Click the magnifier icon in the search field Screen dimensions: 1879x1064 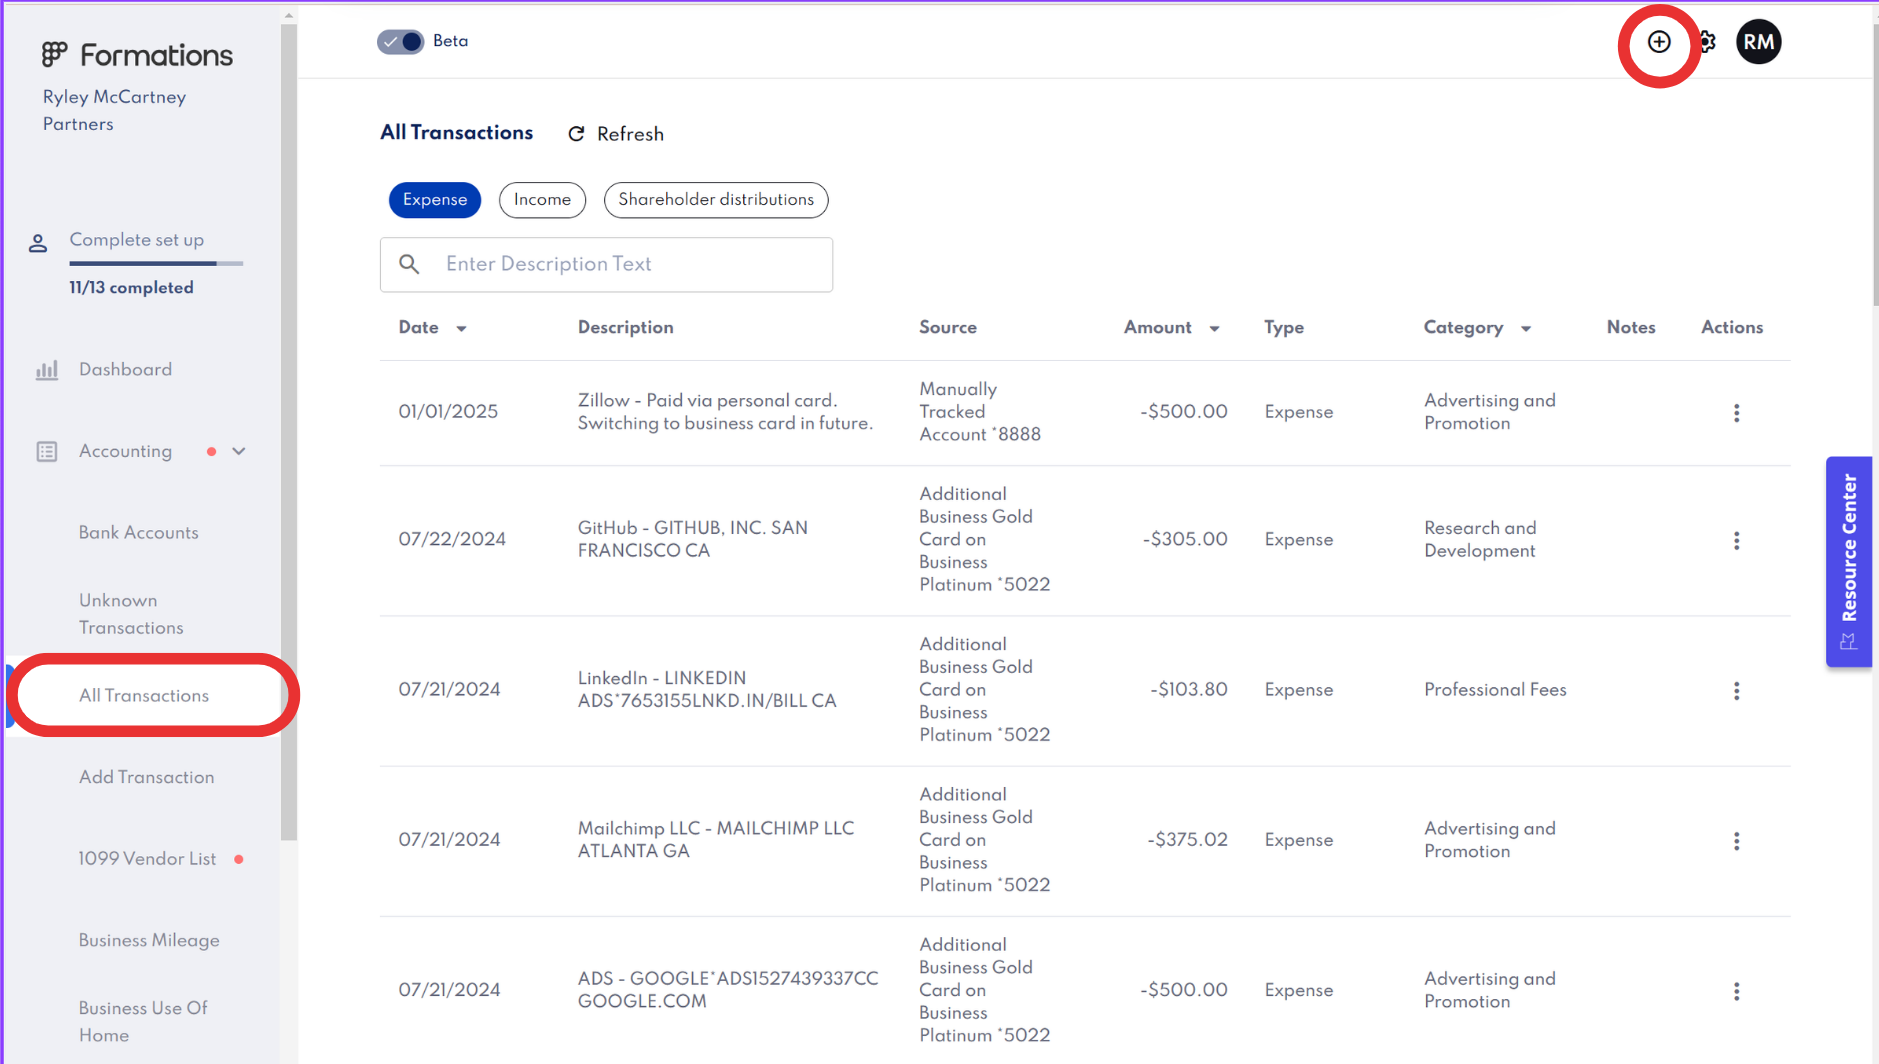click(409, 263)
